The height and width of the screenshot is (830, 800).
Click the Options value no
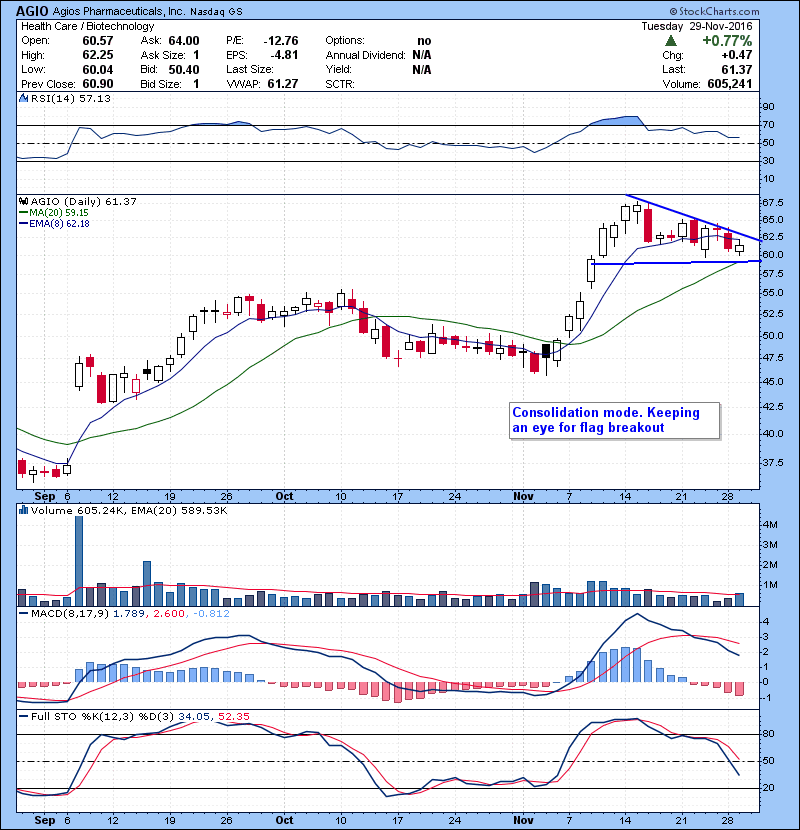[x=424, y=41]
